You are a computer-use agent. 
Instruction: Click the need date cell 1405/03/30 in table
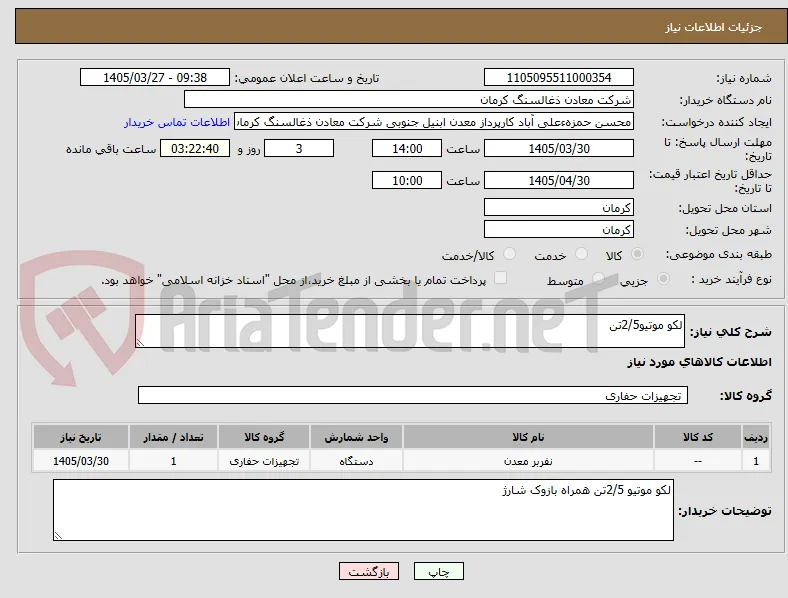(81, 461)
